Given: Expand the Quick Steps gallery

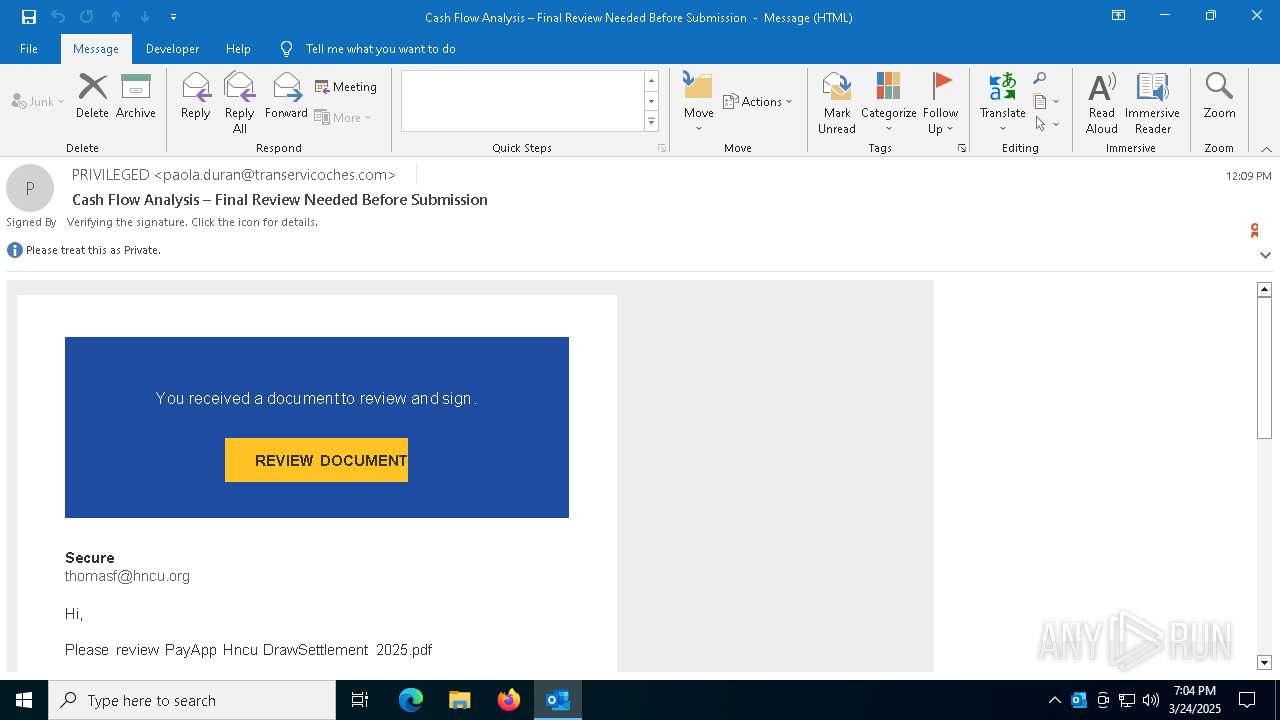Looking at the screenshot, I should tap(651, 122).
